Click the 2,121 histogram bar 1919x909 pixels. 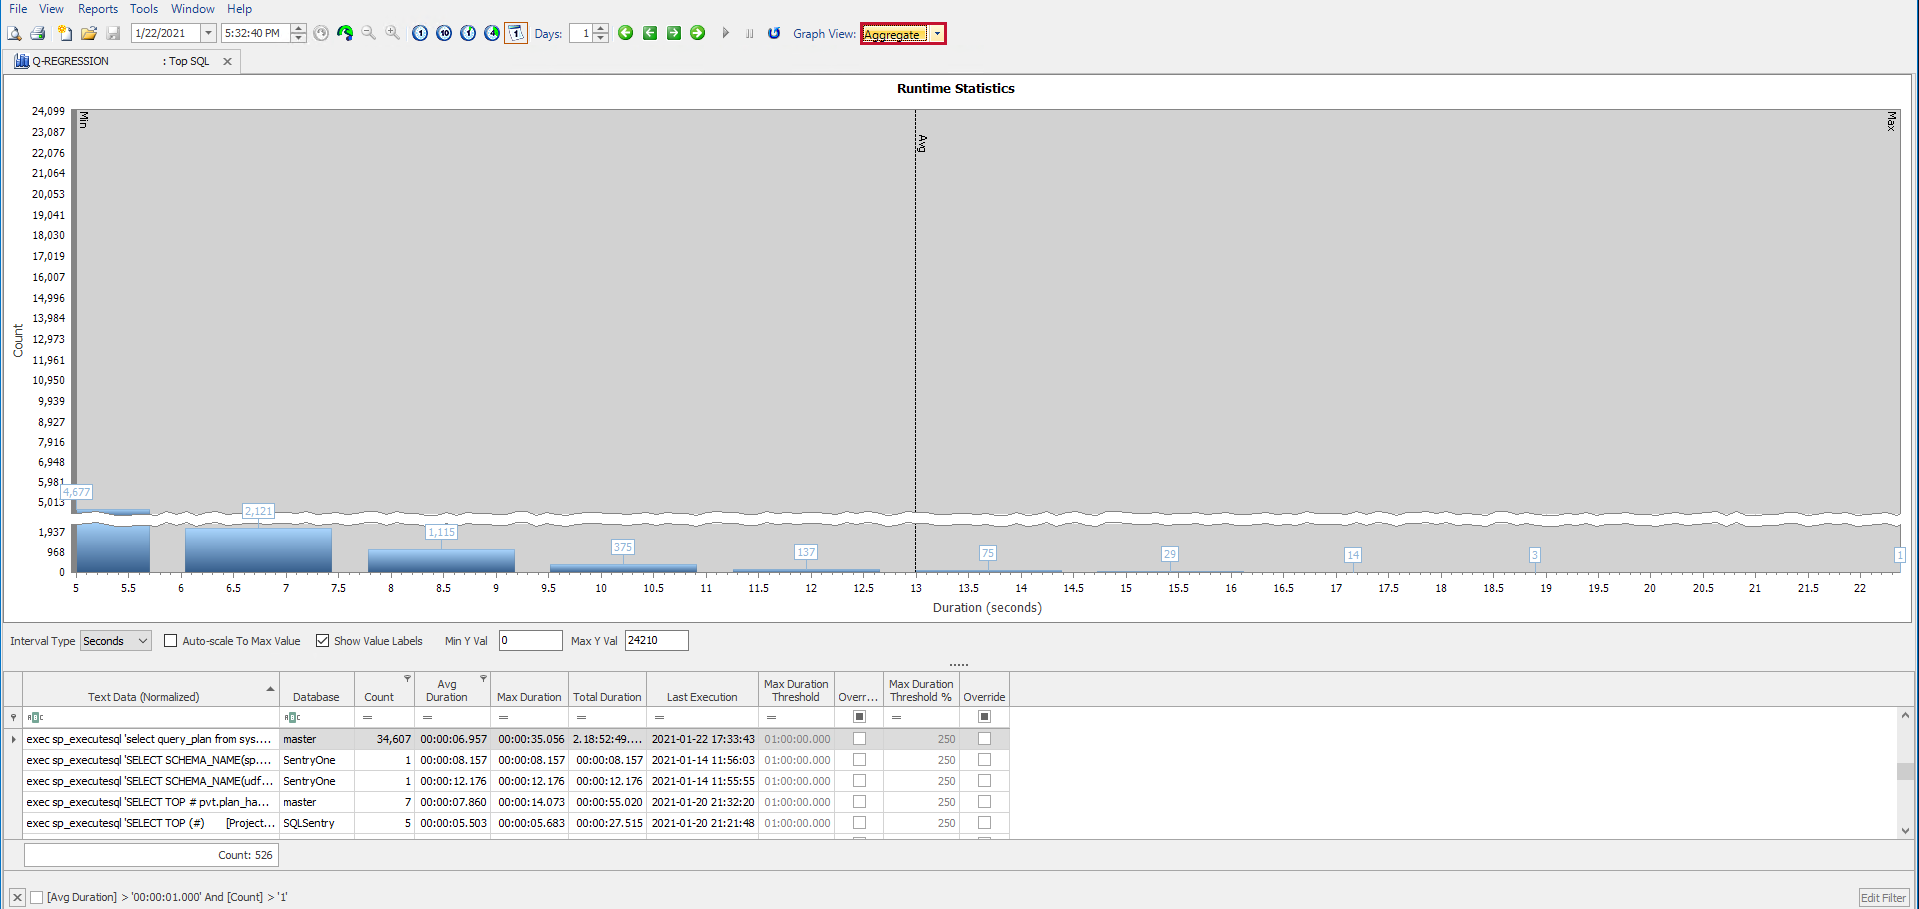coord(258,549)
